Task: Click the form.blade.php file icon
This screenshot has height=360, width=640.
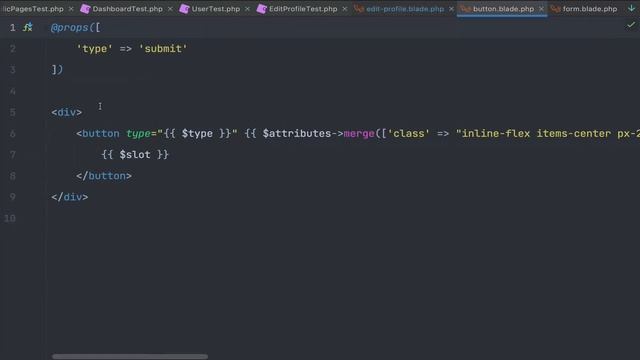Action: coord(556,9)
